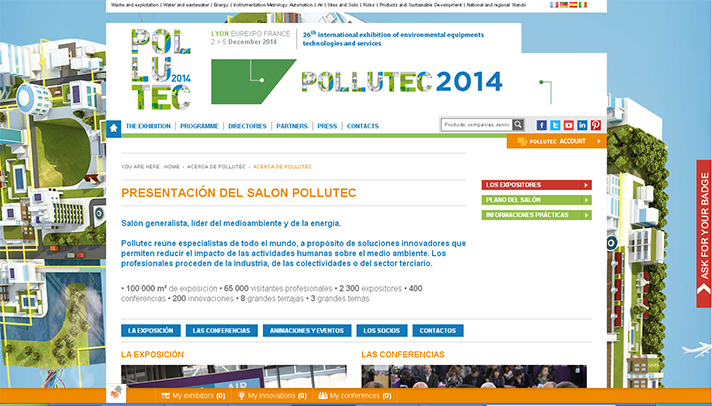Open the Programme menu
The height and width of the screenshot is (406, 712).
point(199,126)
